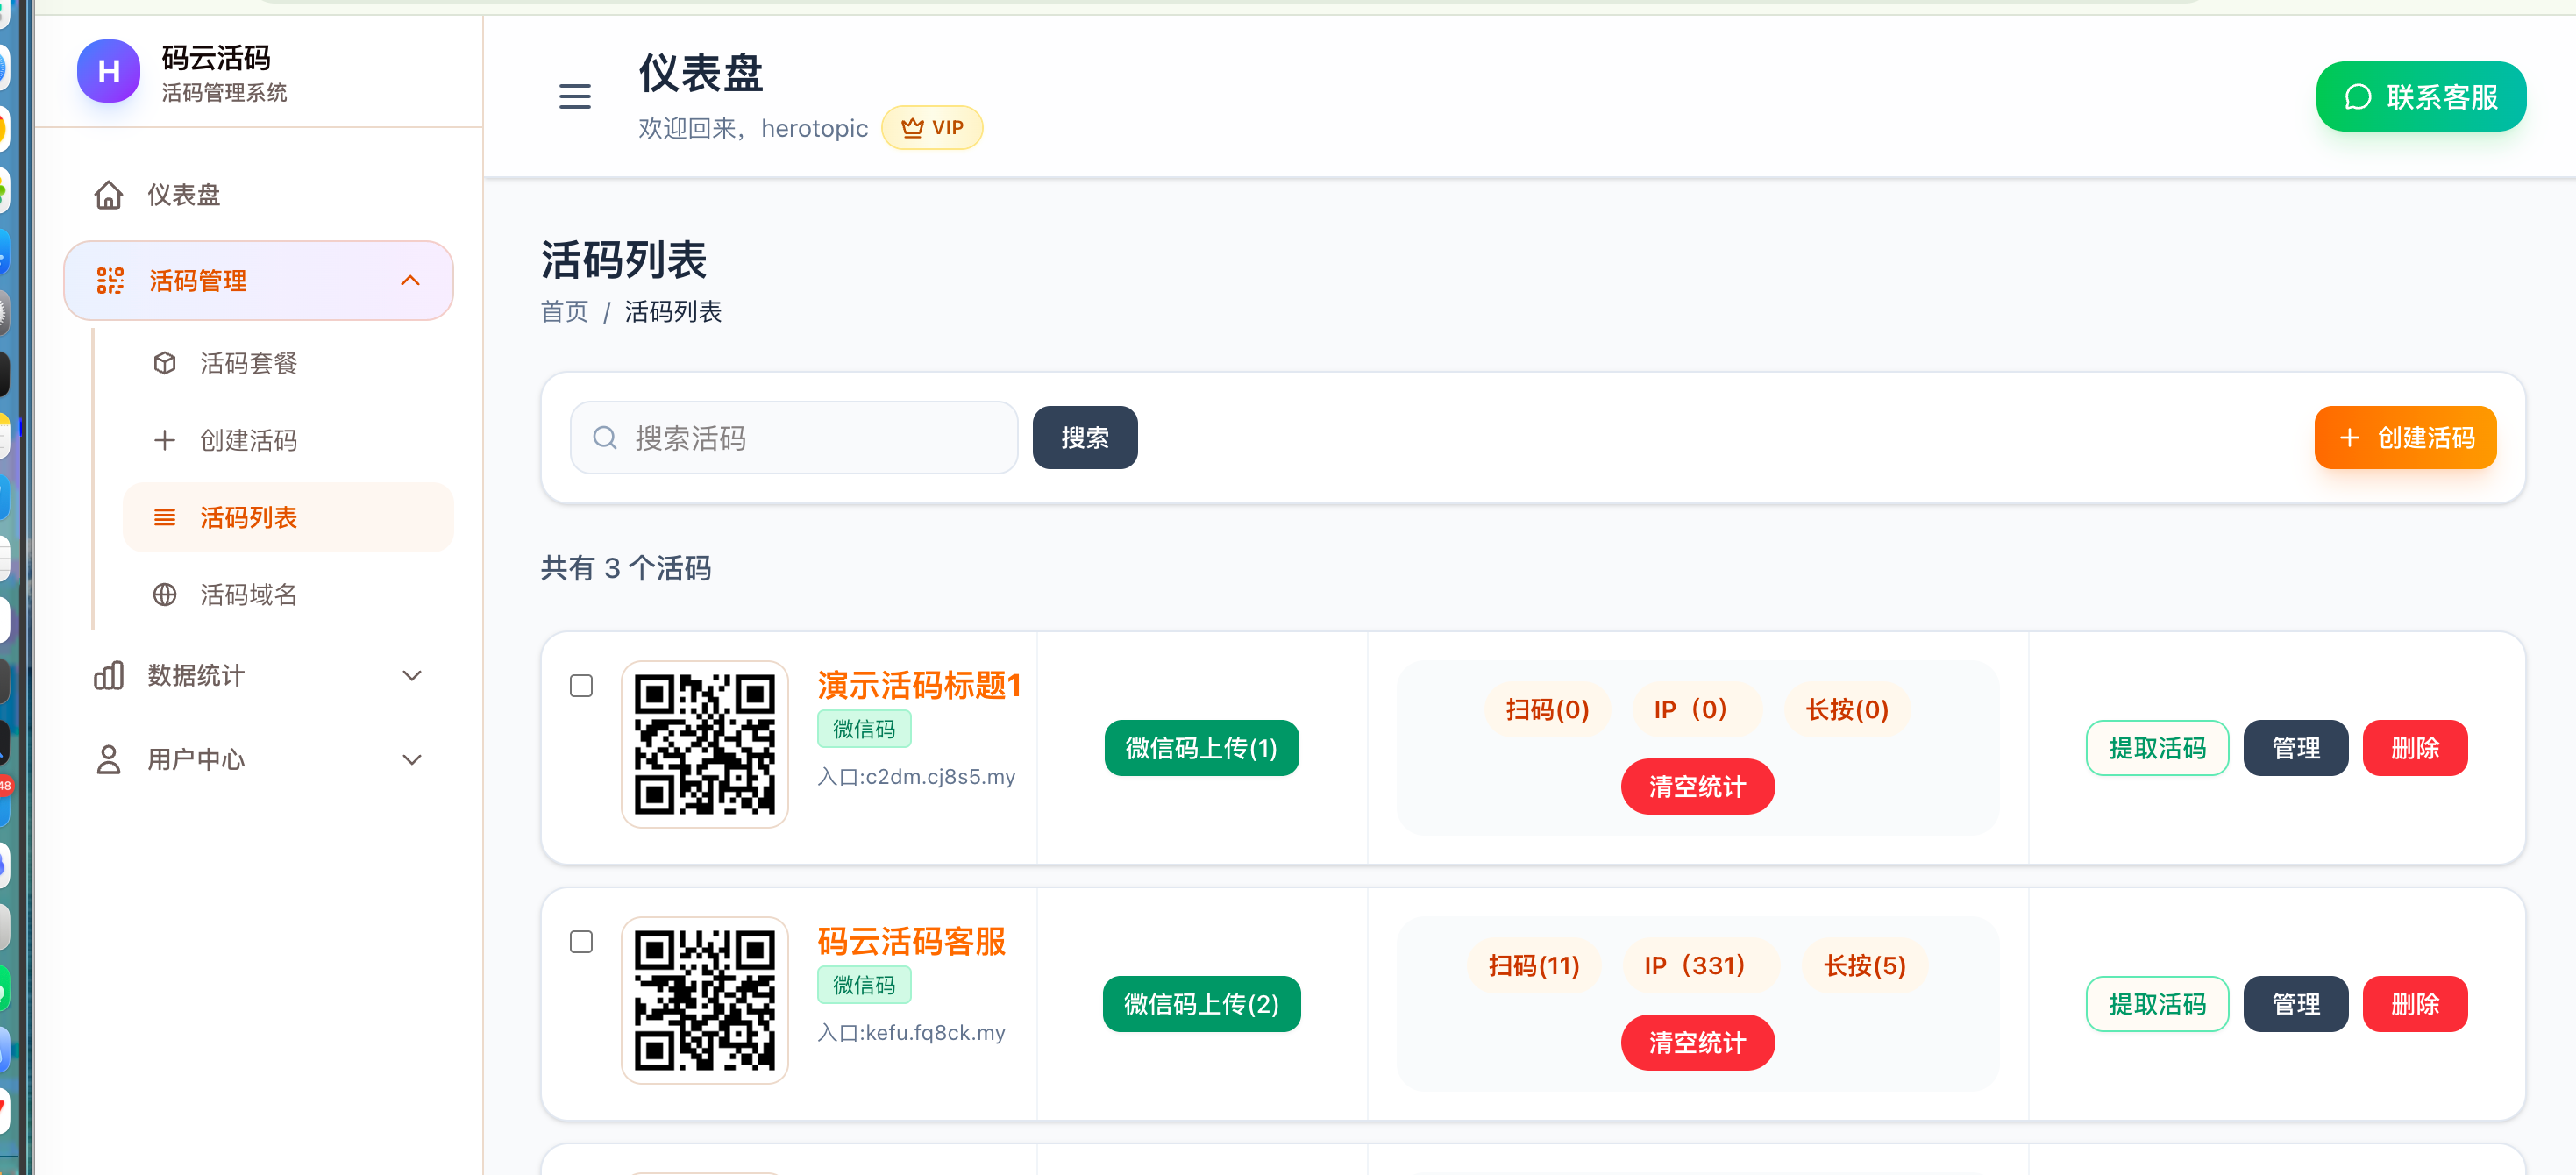Click the text 共有 3 个活码
The height and width of the screenshot is (1175, 2576).
[x=626, y=568]
